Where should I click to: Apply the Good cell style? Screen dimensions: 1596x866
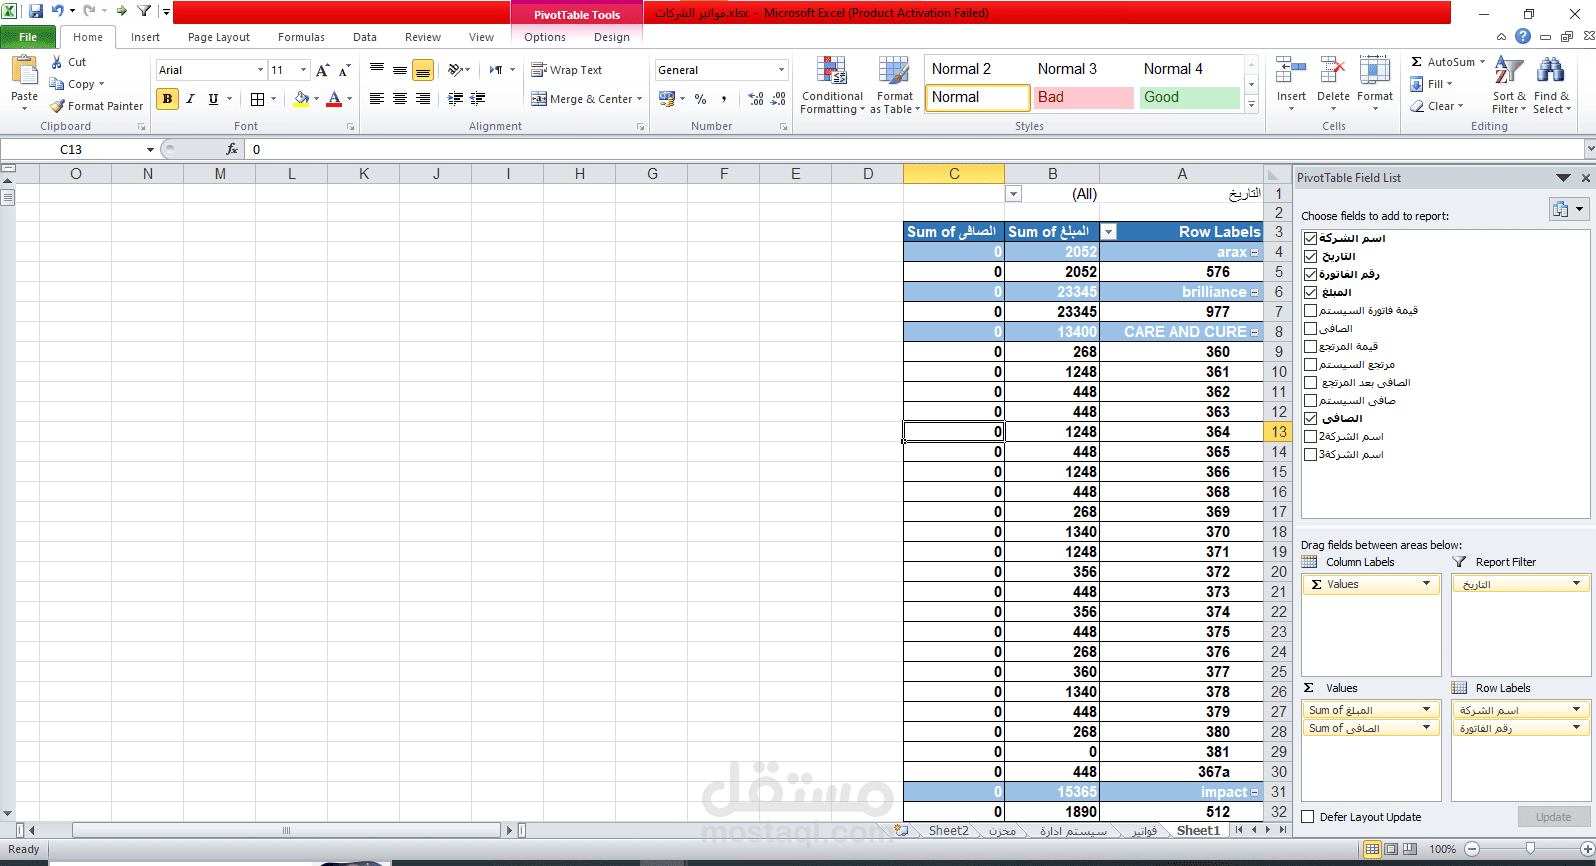pos(1191,97)
